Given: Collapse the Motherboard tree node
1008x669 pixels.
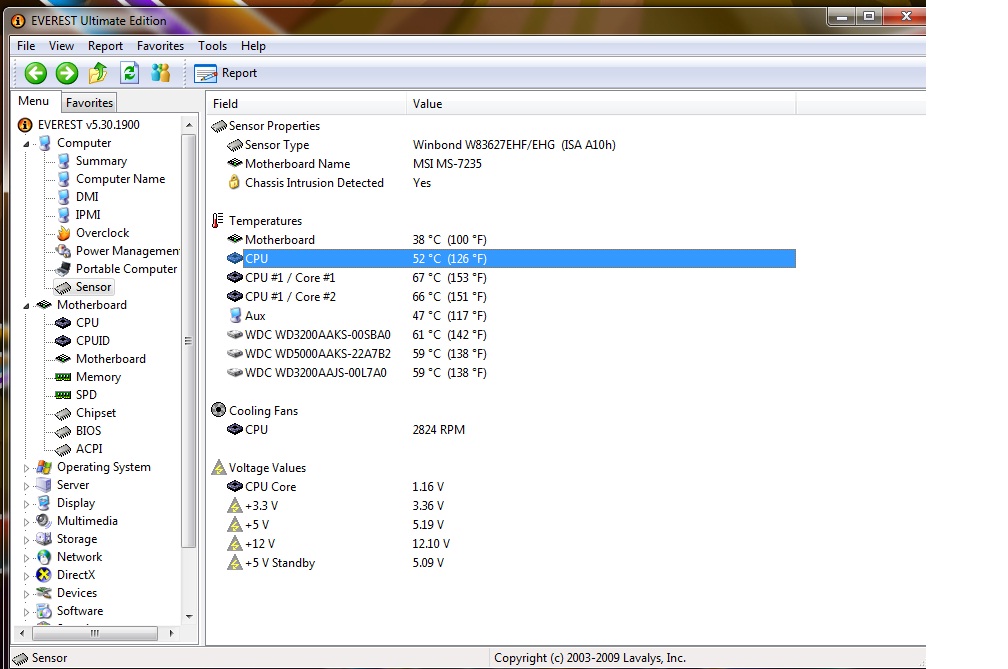Looking at the screenshot, I should [26, 306].
